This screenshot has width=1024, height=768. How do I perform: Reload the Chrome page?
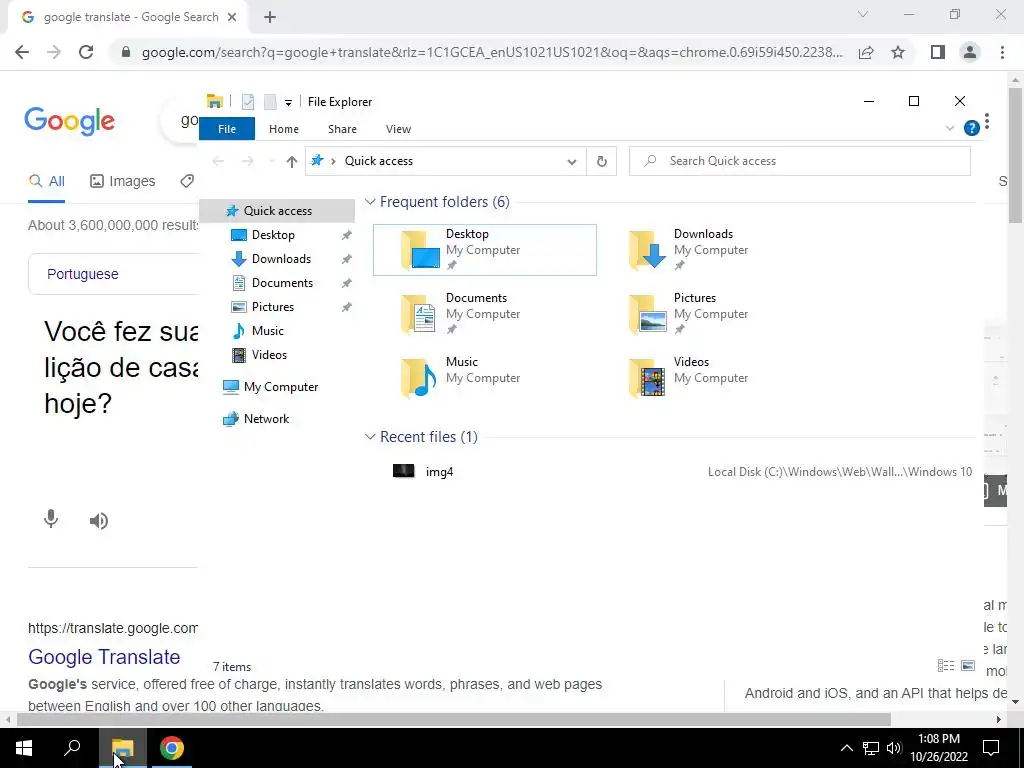click(86, 52)
